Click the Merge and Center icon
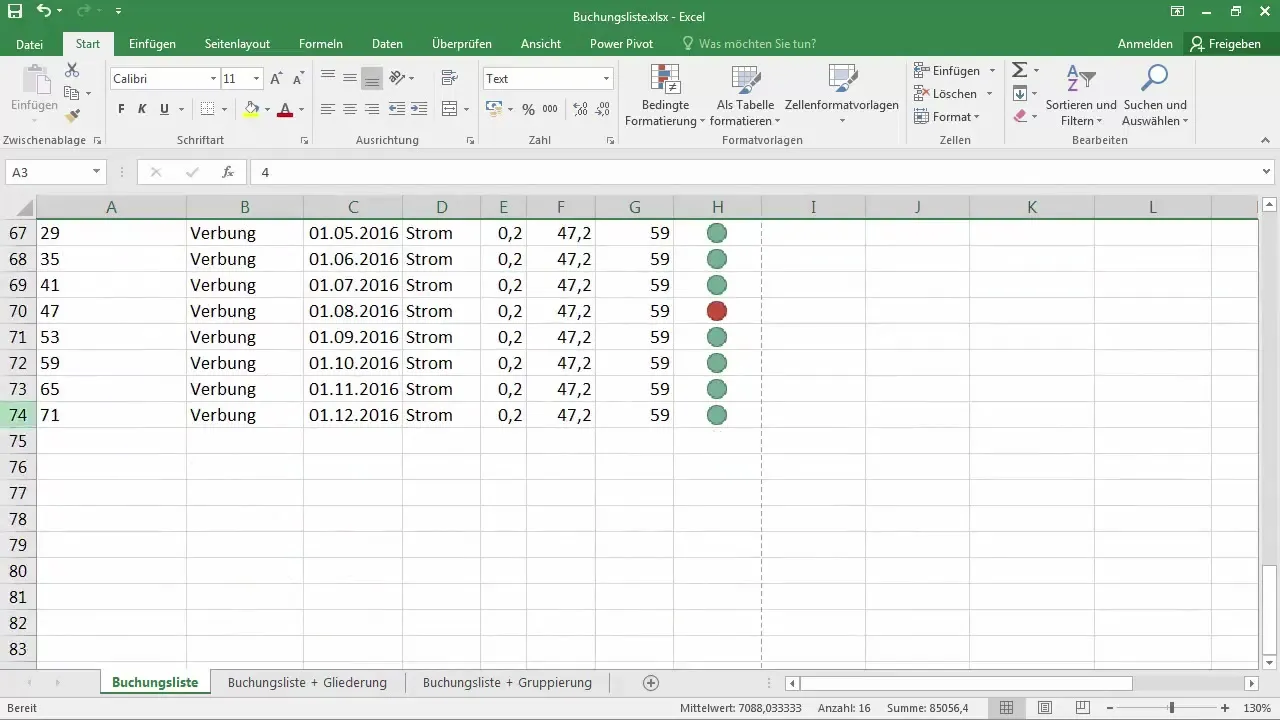Image resolution: width=1280 pixels, height=720 pixels. [x=449, y=109]
